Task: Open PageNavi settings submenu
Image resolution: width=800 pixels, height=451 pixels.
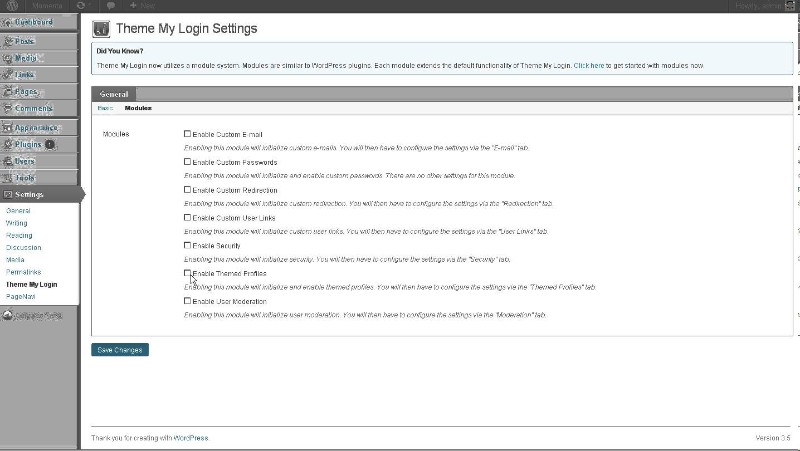Action: [x=20, y=296]
